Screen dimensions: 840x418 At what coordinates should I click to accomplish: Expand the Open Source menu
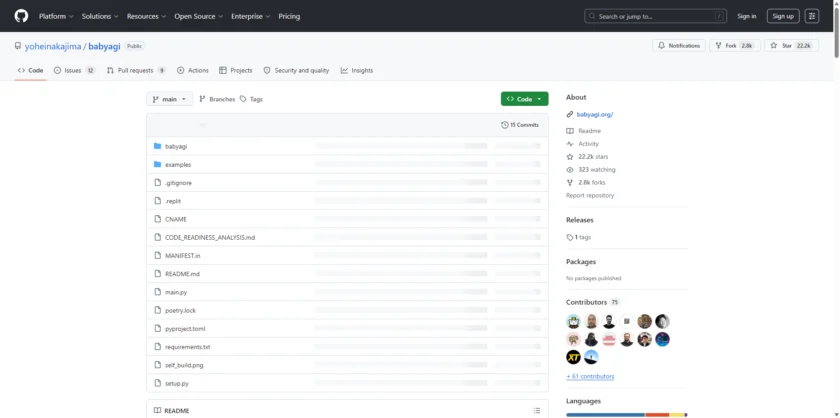click(x=198, y=16)
